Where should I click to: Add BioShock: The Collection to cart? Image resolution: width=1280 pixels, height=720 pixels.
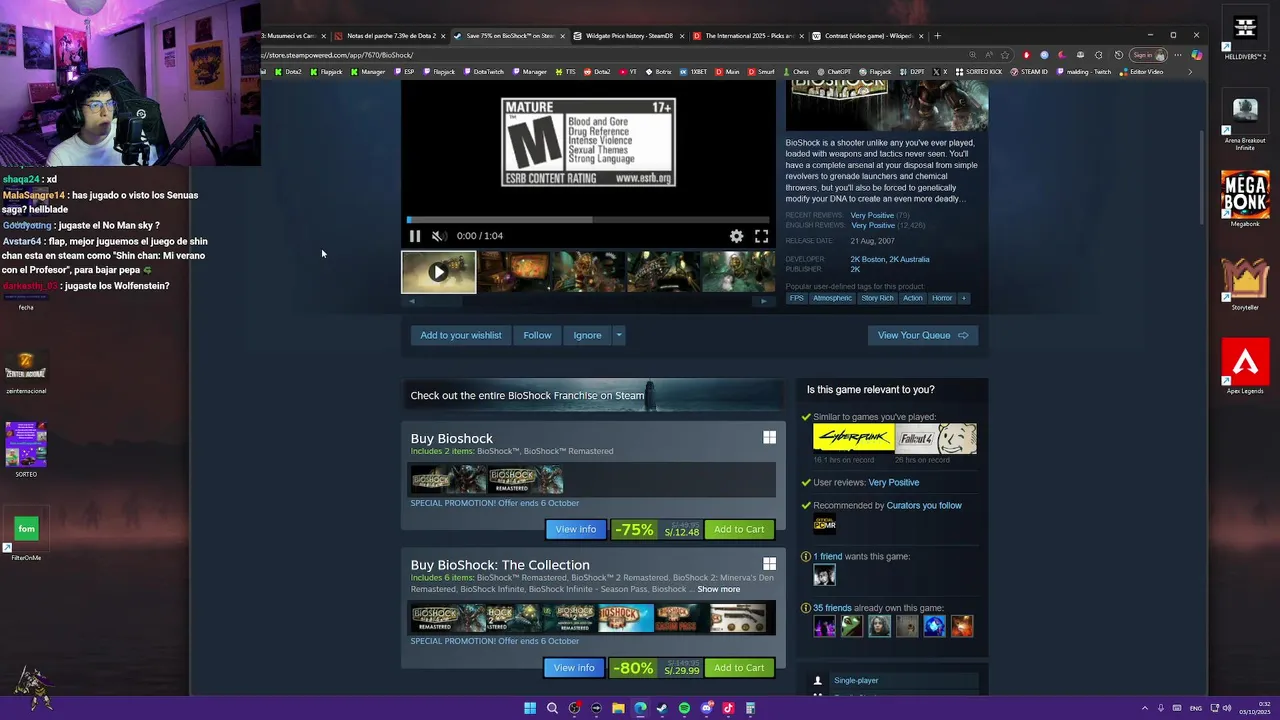coord(739,667)
